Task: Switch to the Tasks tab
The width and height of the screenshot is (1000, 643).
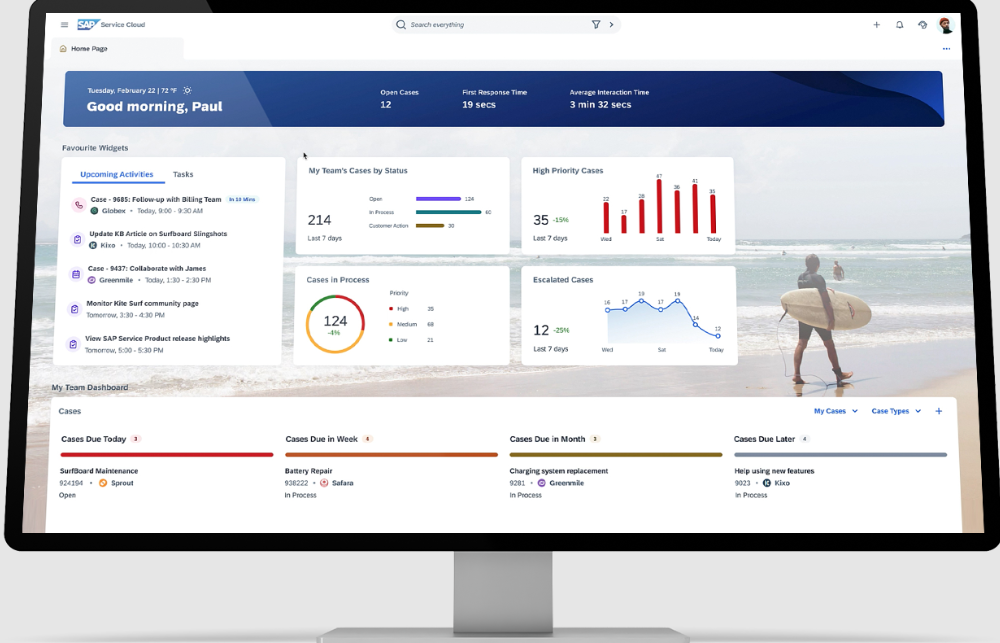Action: click(x=183, y=173)
